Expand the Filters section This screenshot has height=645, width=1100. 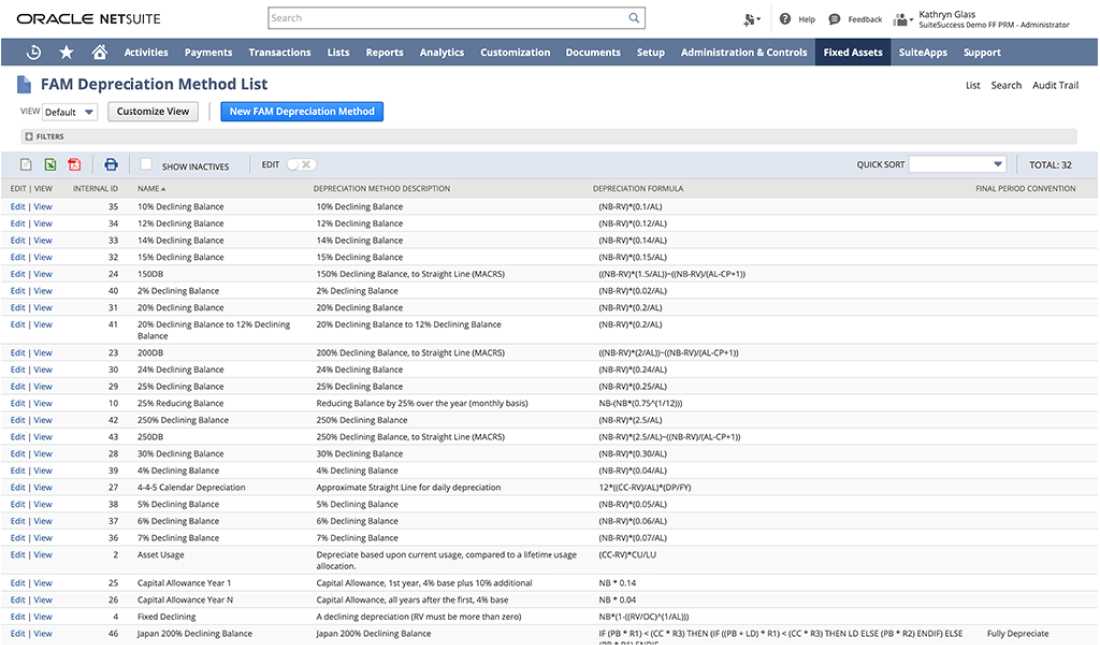pyautogui.click(x=29, y=136)
